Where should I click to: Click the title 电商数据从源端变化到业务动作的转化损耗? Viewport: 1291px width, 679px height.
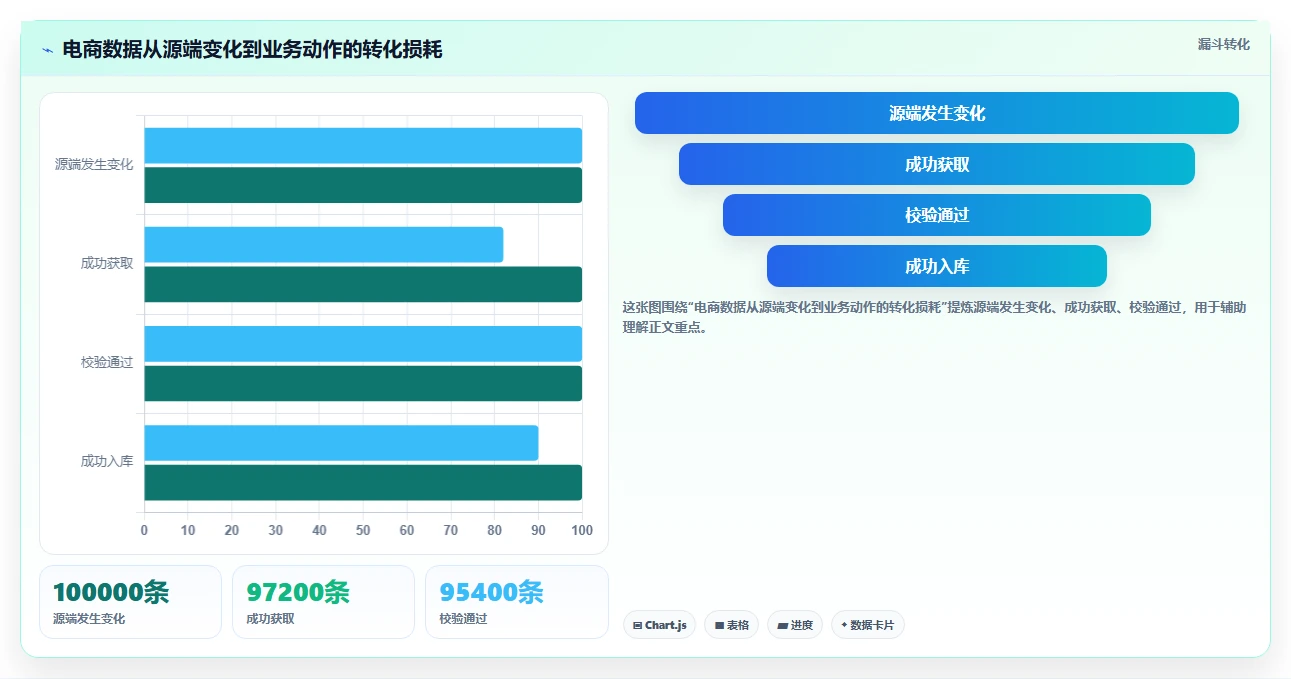click(252, 49)
